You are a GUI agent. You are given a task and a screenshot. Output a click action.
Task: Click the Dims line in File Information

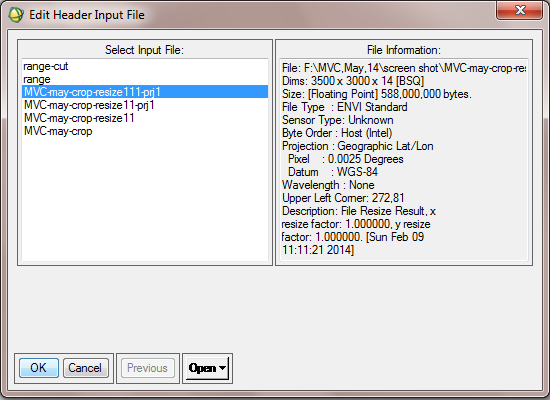tap(353, 81)
